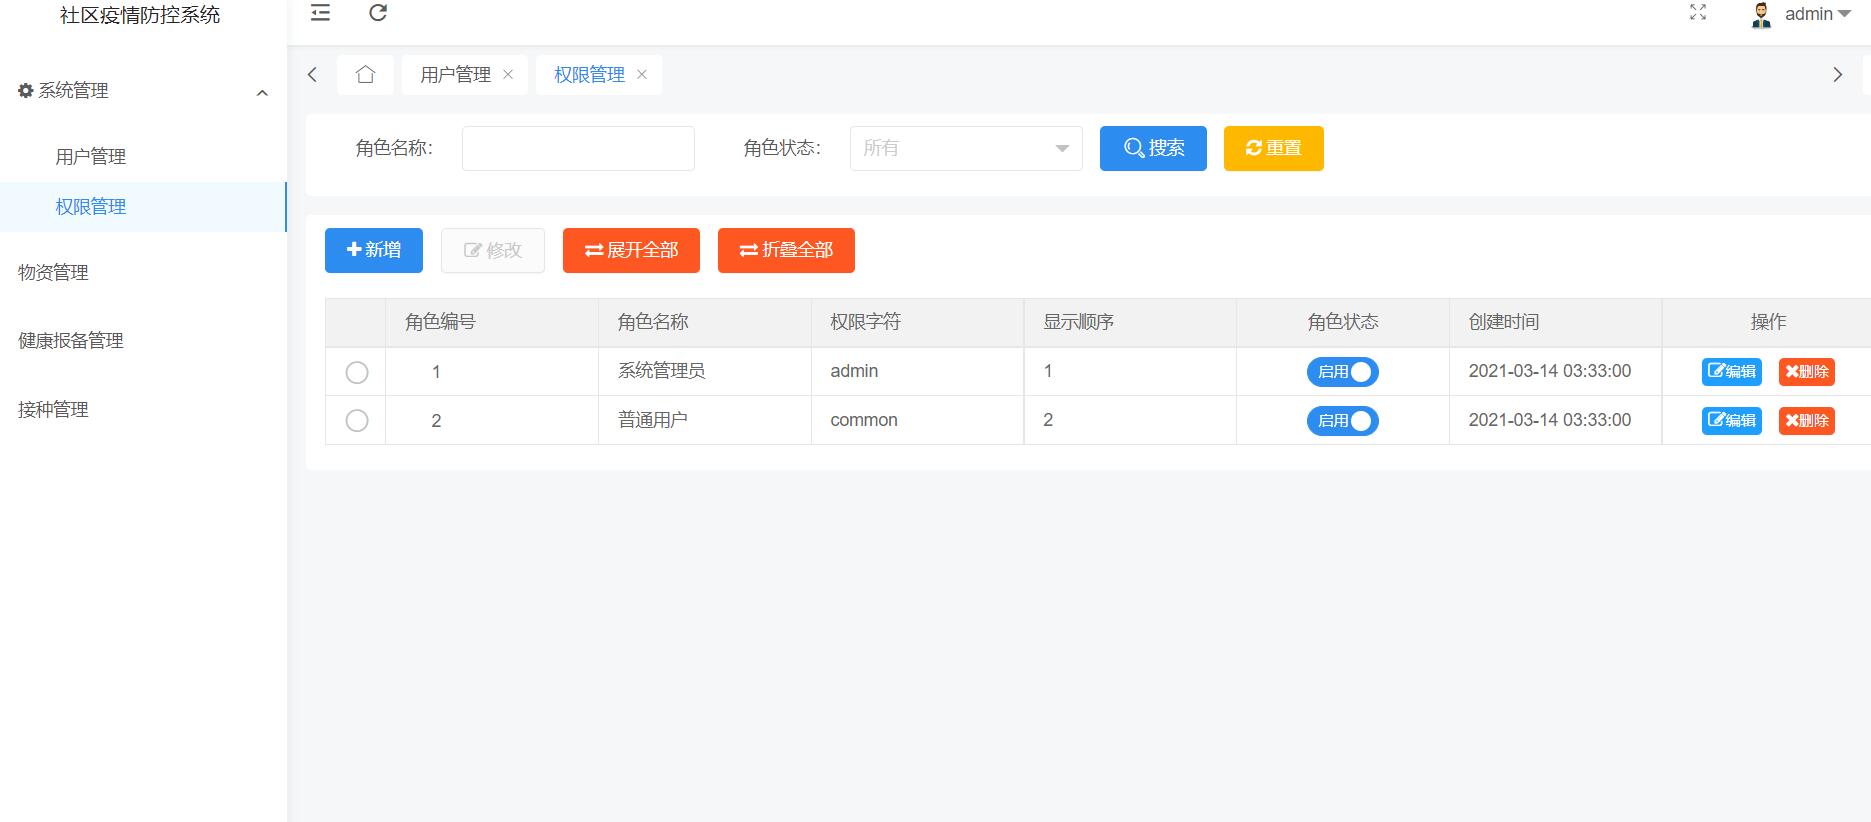This screenshot has height=822, width=1871.
Task: Select the radio button for 系统管理员 row
Action: 357,372
